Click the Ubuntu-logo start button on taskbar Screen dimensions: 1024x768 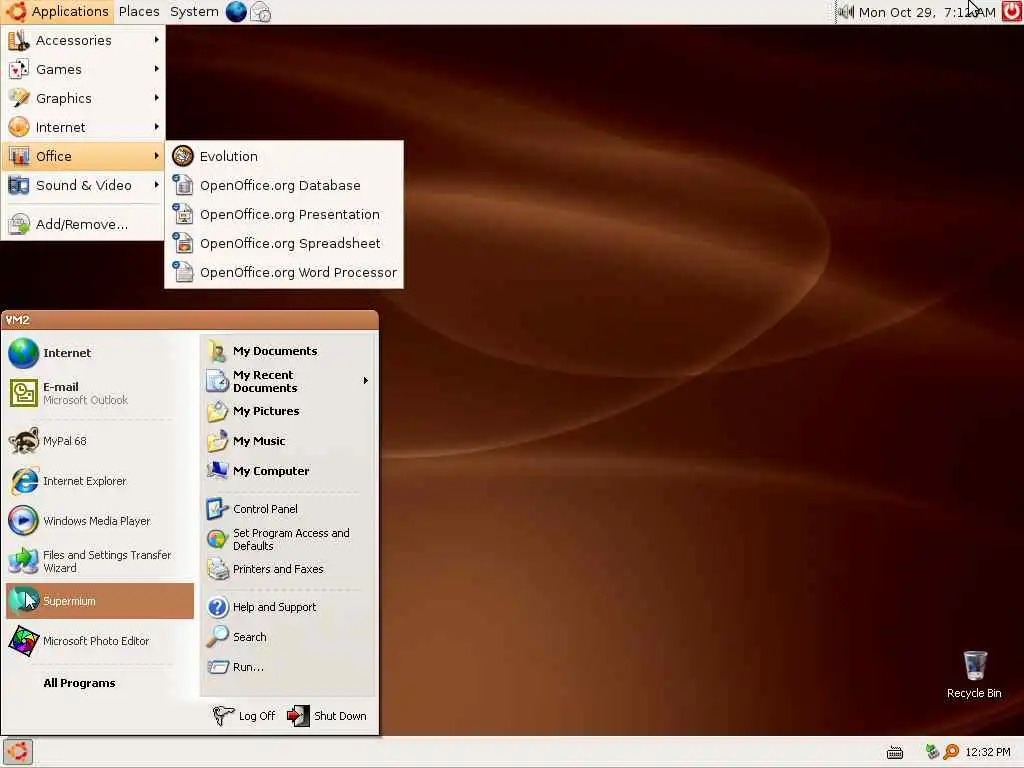pos(18,752)
